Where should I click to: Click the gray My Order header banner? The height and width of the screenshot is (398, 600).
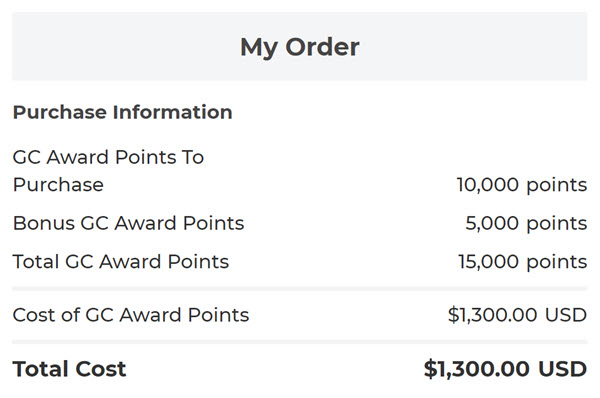300,46
